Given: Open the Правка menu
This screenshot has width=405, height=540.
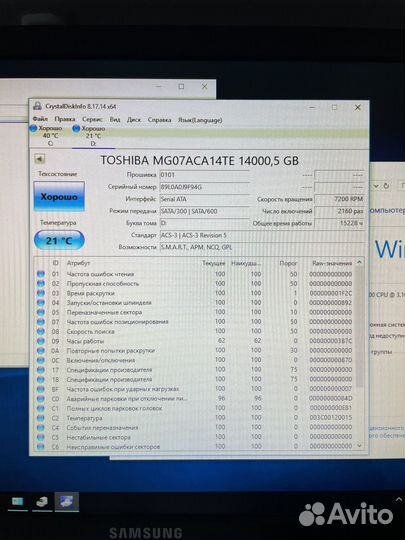Looking at the screenshot, I should [64, 119].
